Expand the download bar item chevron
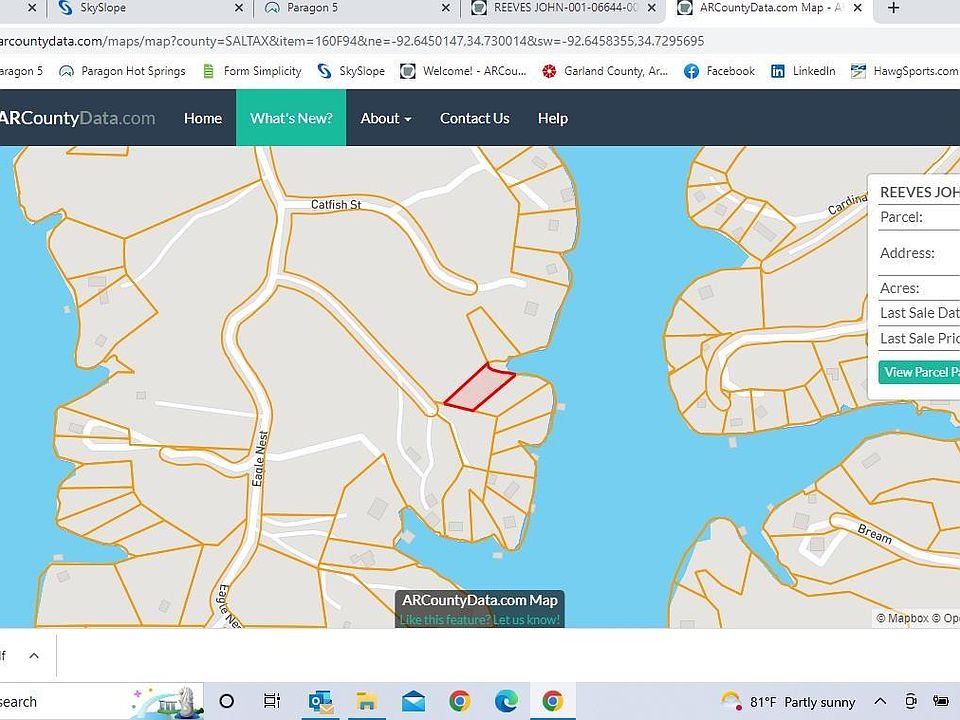 point(33,656)
